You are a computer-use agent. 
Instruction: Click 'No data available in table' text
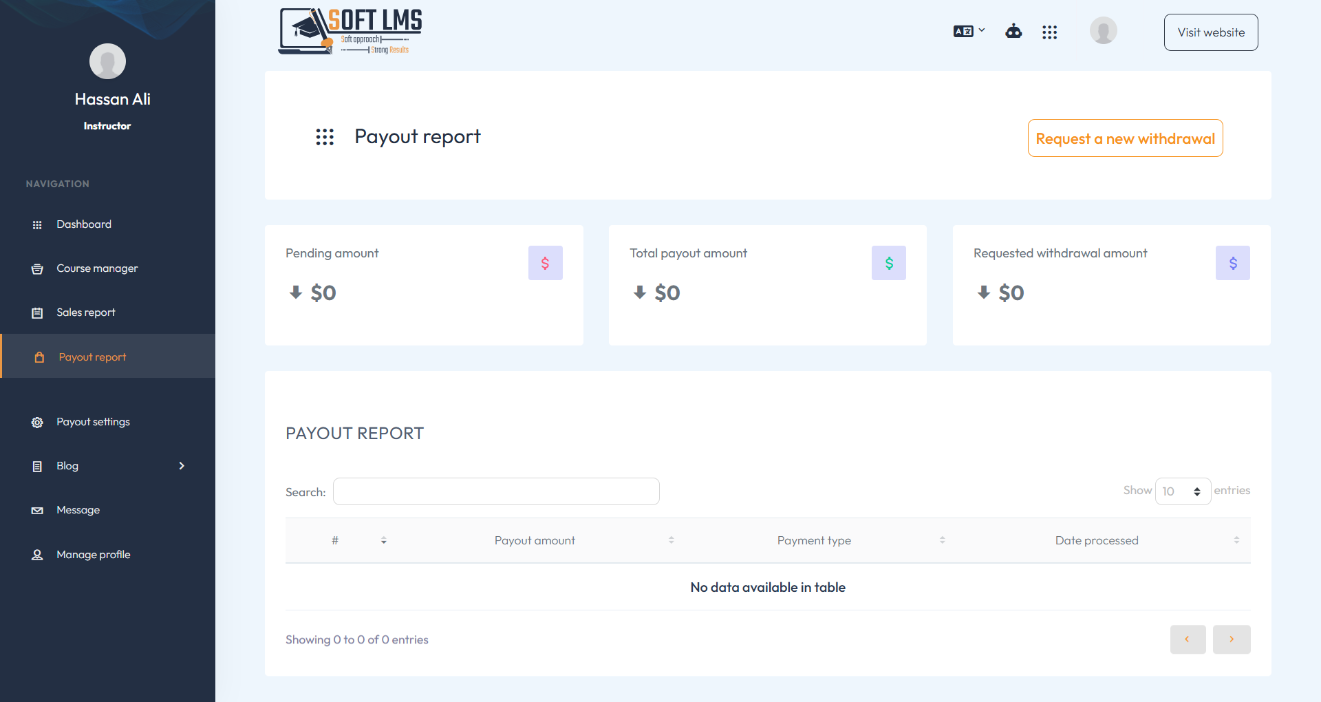[768, 587]
